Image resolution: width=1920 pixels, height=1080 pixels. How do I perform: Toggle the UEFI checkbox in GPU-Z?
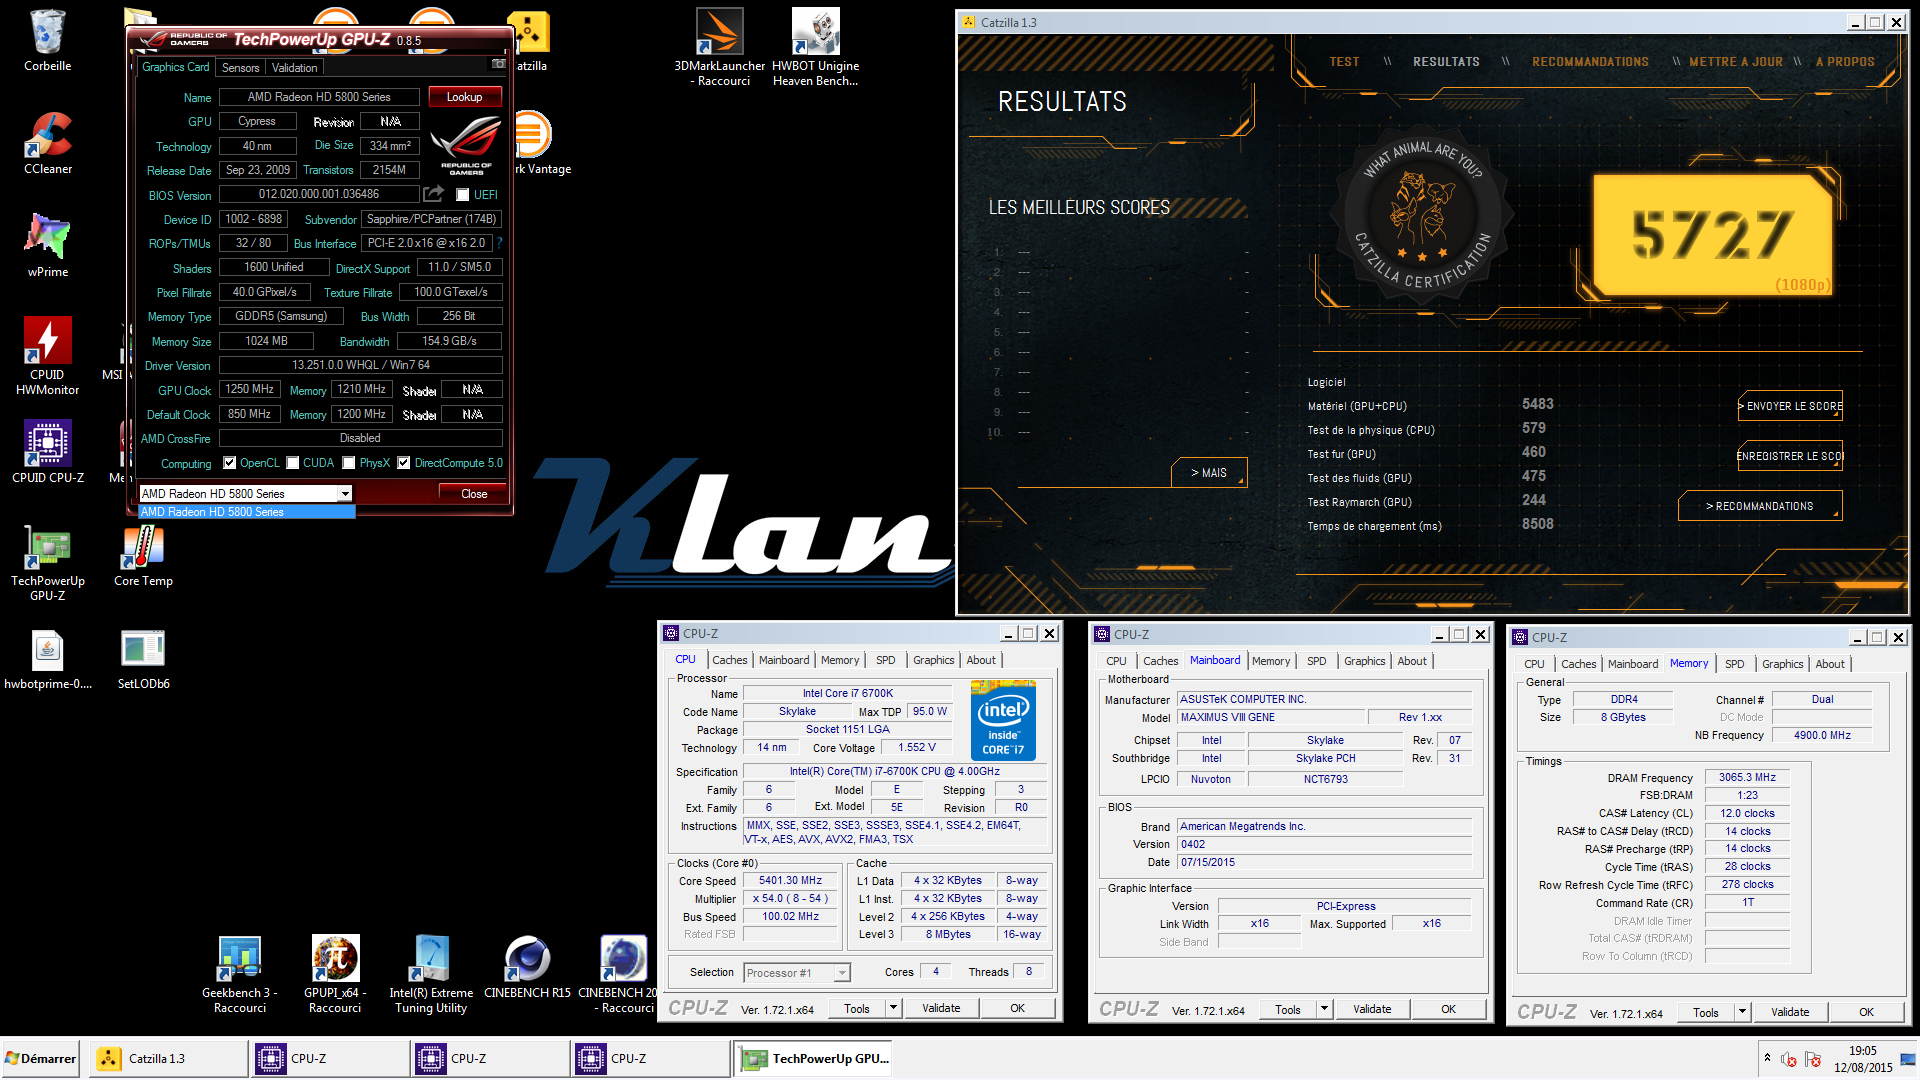tap(462, 195)
